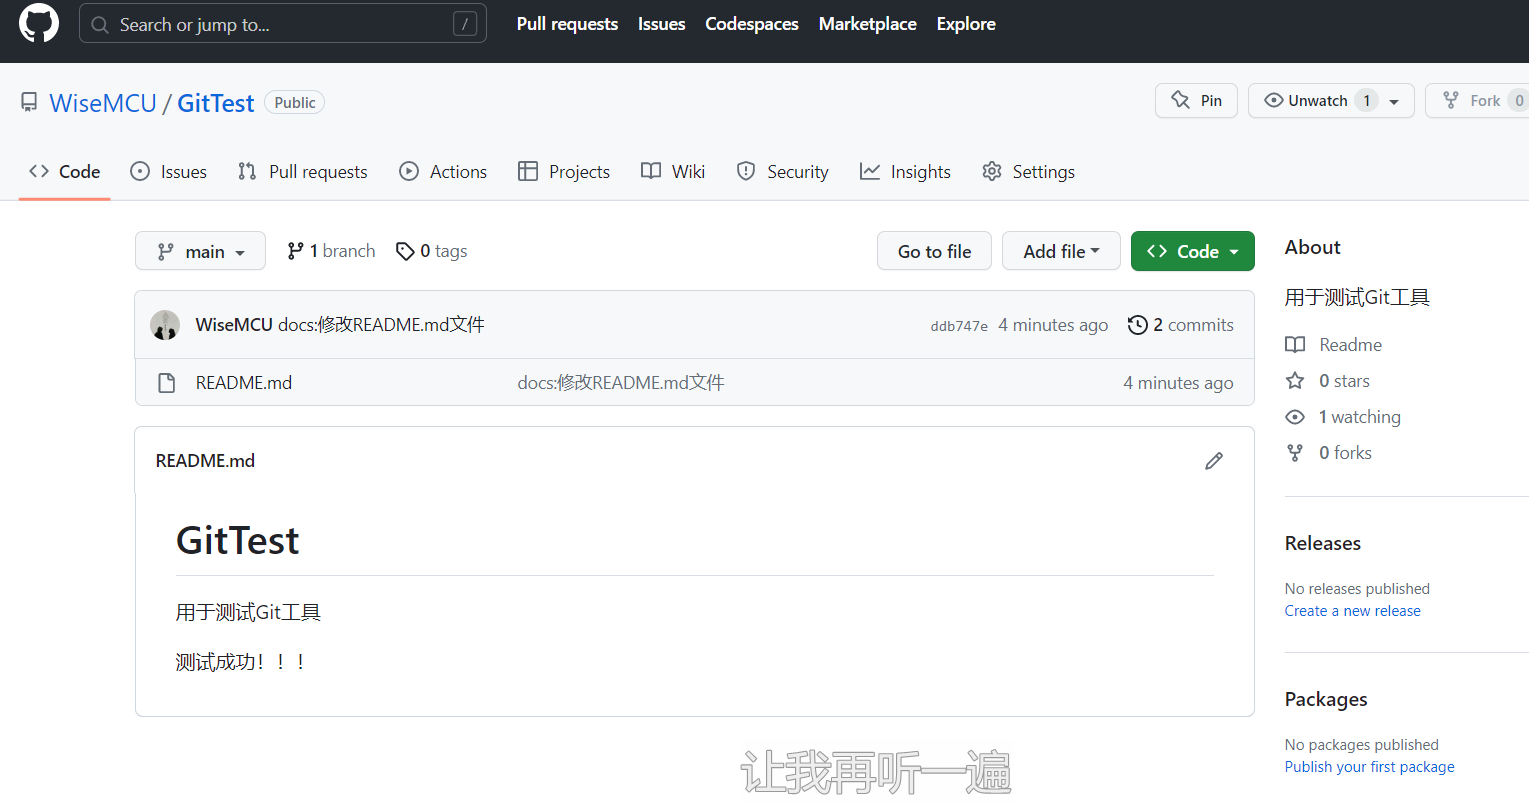Expand the main branch selector
The height and width of the screenshot is (807, 1529).
[x=200, y=251]
